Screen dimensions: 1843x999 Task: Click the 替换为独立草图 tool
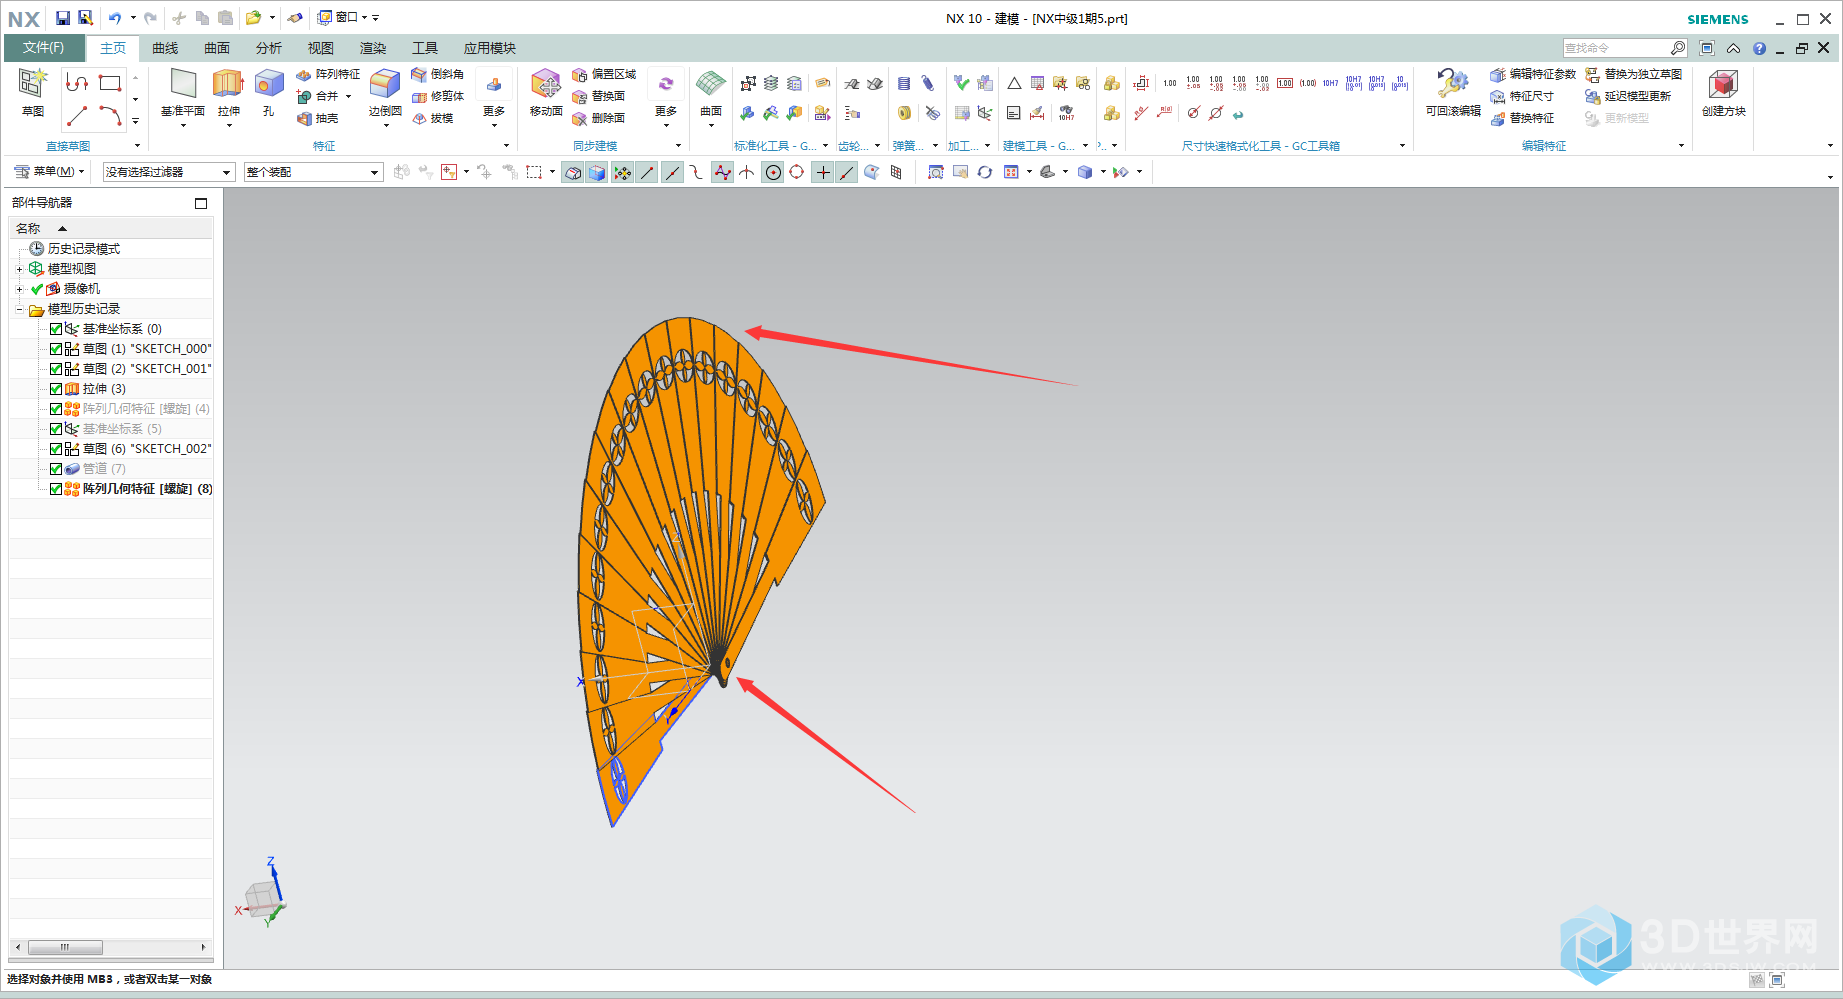click(1634, 74)
